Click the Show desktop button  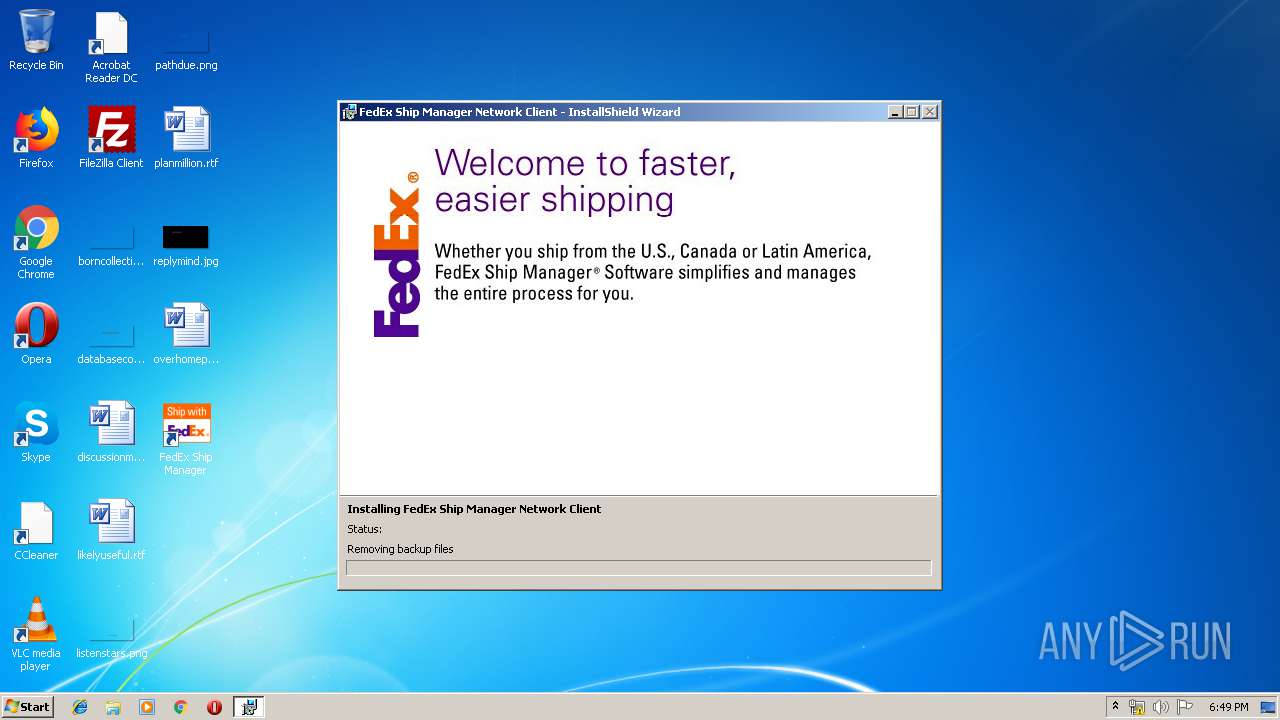(1269, 707)
